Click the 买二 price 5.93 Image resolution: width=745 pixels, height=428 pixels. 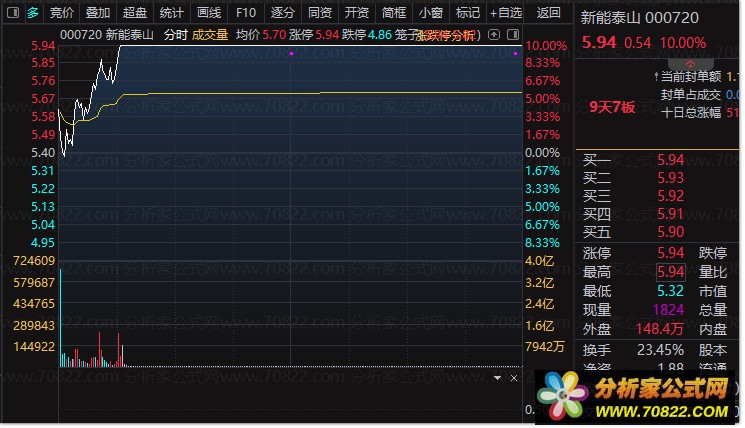(x=670, y=178)
